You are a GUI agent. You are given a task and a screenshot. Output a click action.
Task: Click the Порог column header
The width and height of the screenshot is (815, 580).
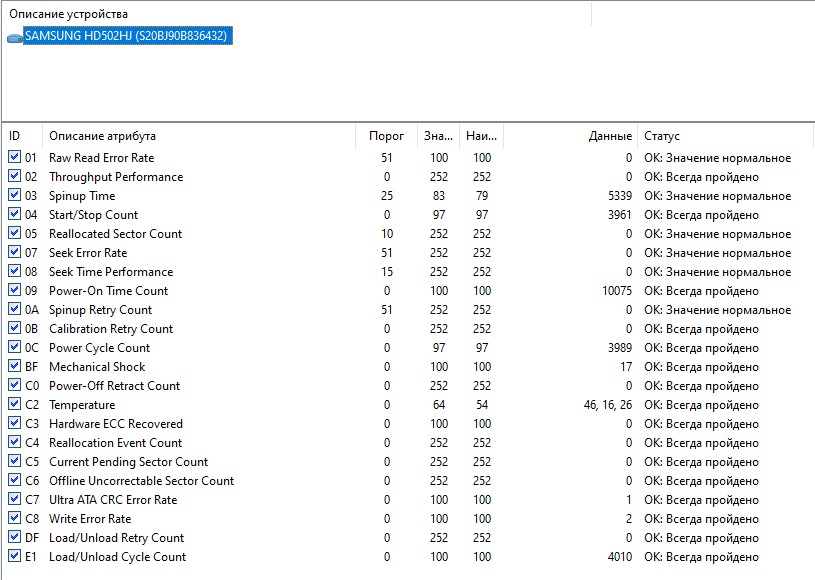tap(386, 136)
